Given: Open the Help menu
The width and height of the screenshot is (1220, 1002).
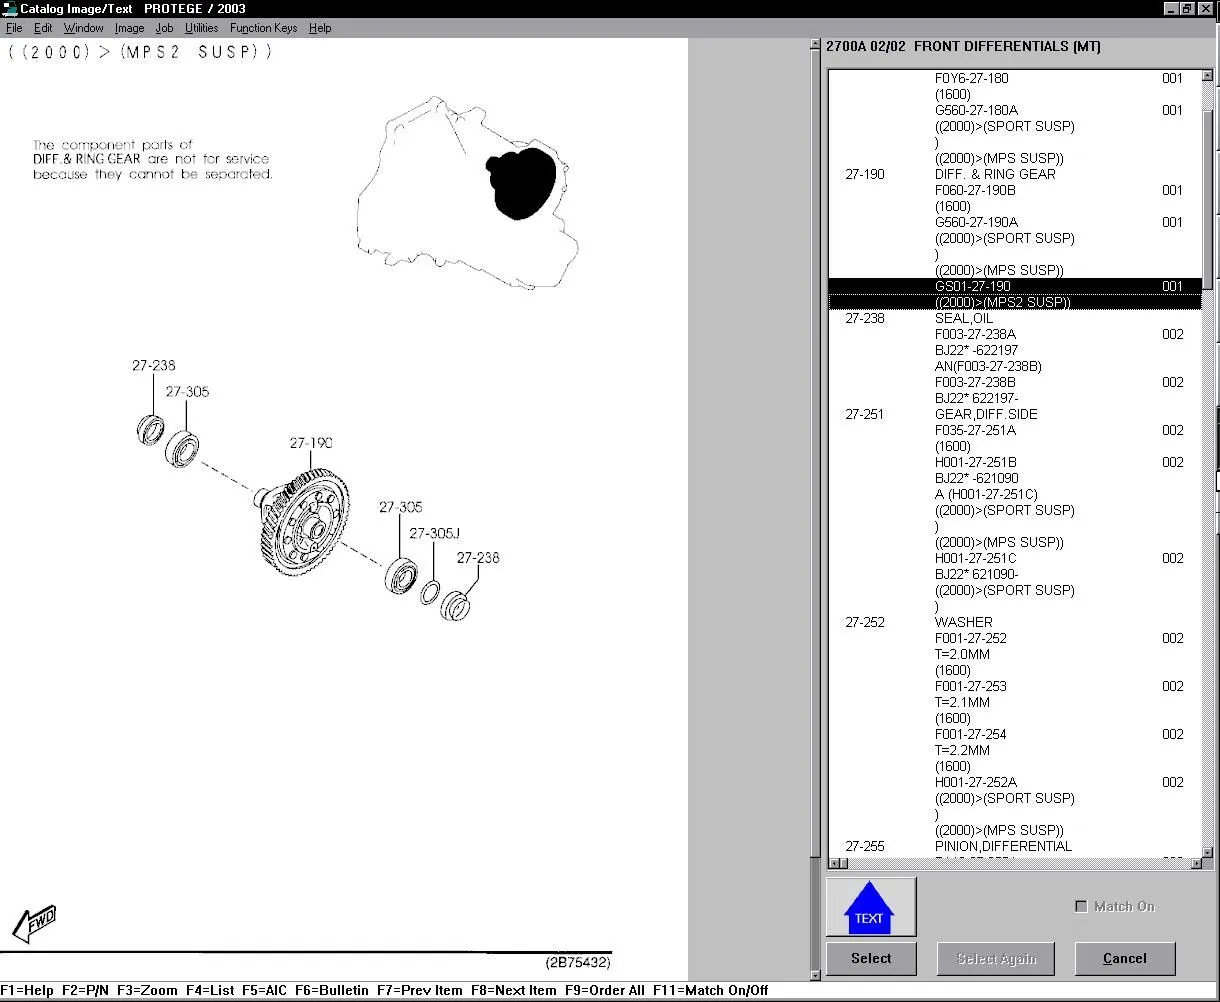Looking at the screenshot, I should coord(320,28).
